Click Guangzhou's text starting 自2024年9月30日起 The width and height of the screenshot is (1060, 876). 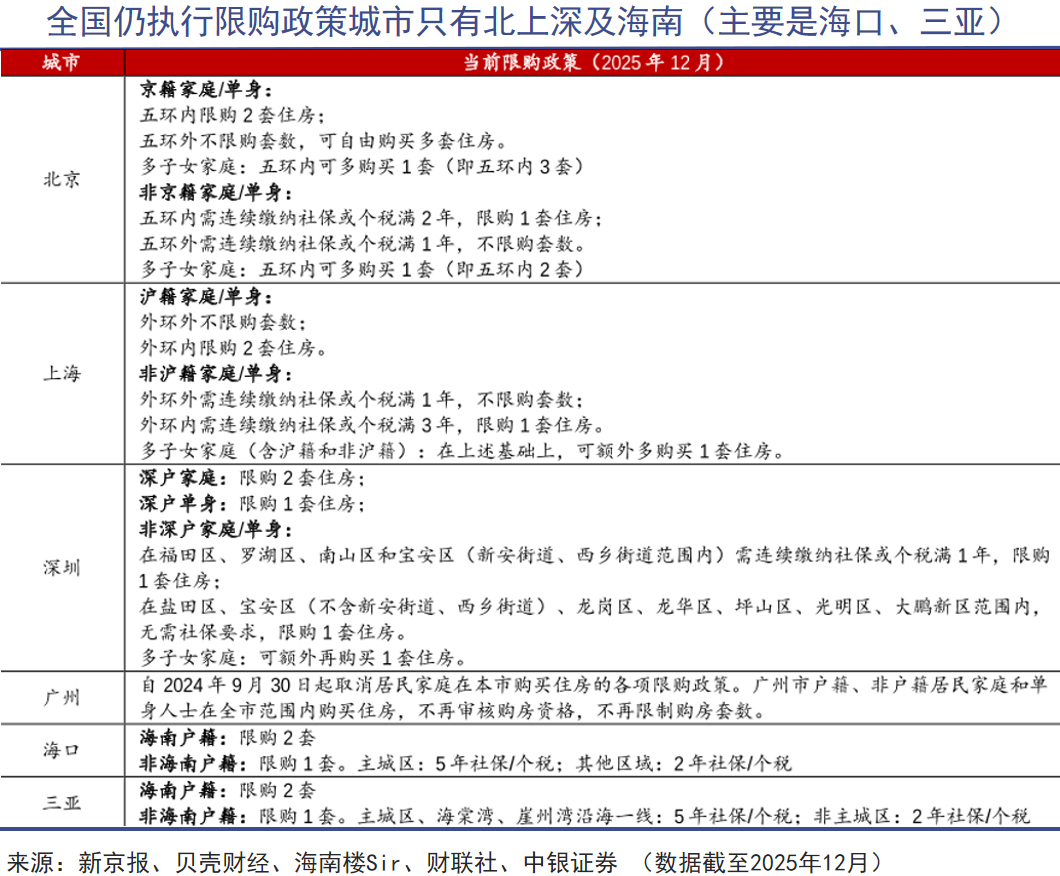coord(590,698)
